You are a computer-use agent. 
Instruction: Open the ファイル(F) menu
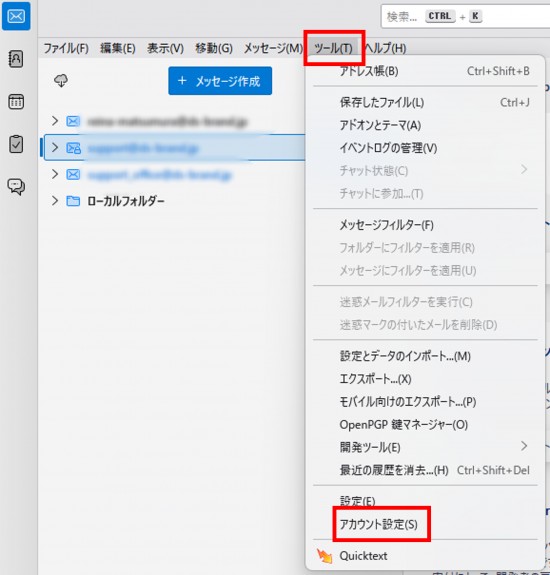(66, 48)
